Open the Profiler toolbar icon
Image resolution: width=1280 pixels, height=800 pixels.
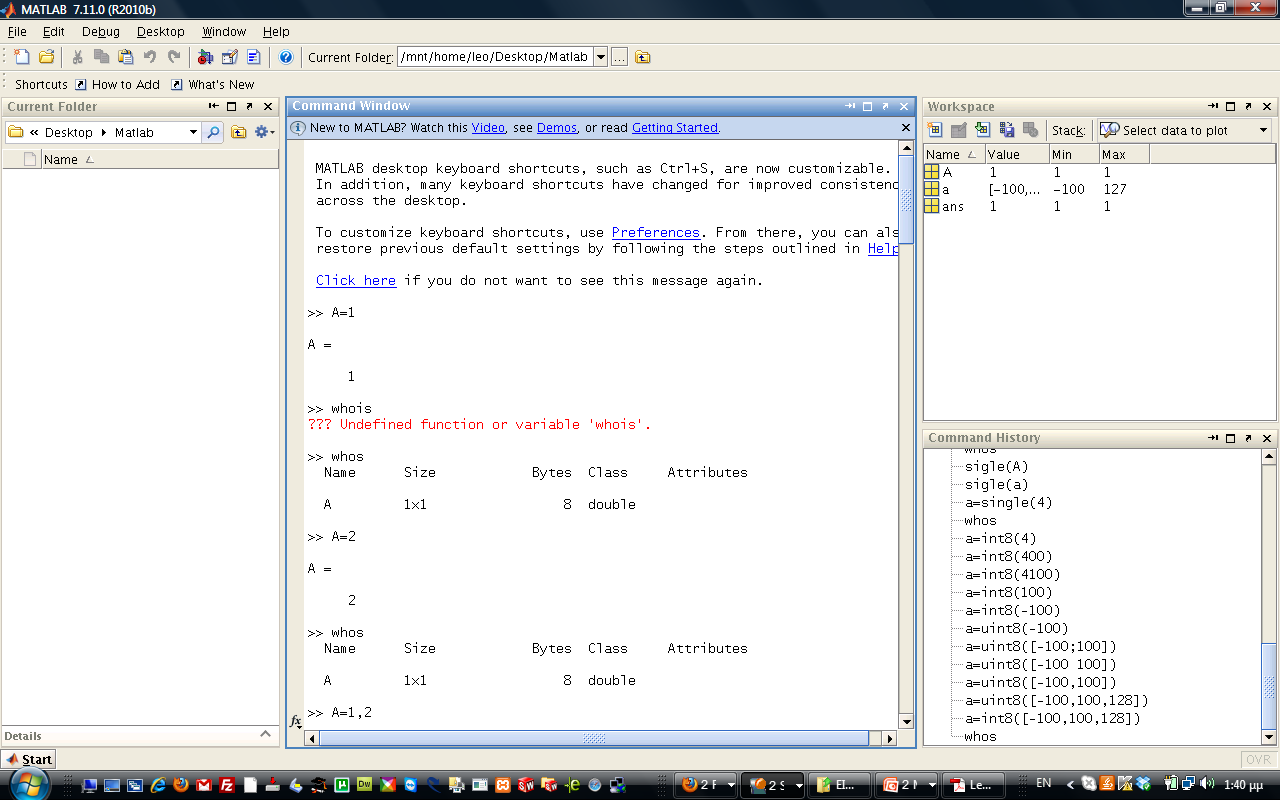[x=254, y=57]
